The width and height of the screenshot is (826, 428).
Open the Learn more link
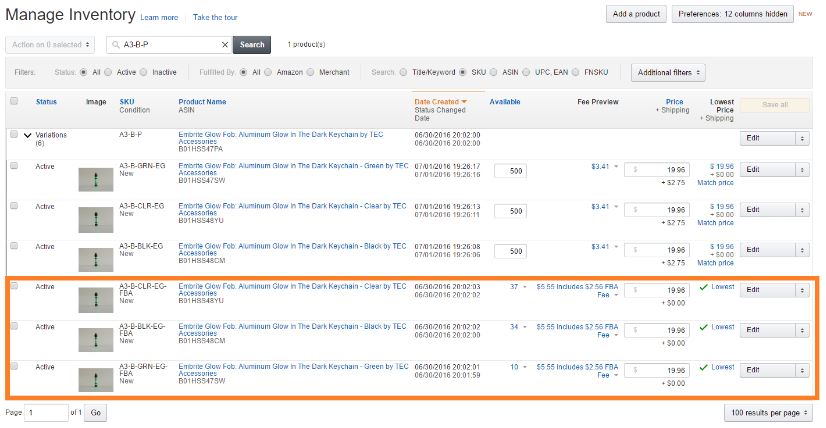point(159,17)
